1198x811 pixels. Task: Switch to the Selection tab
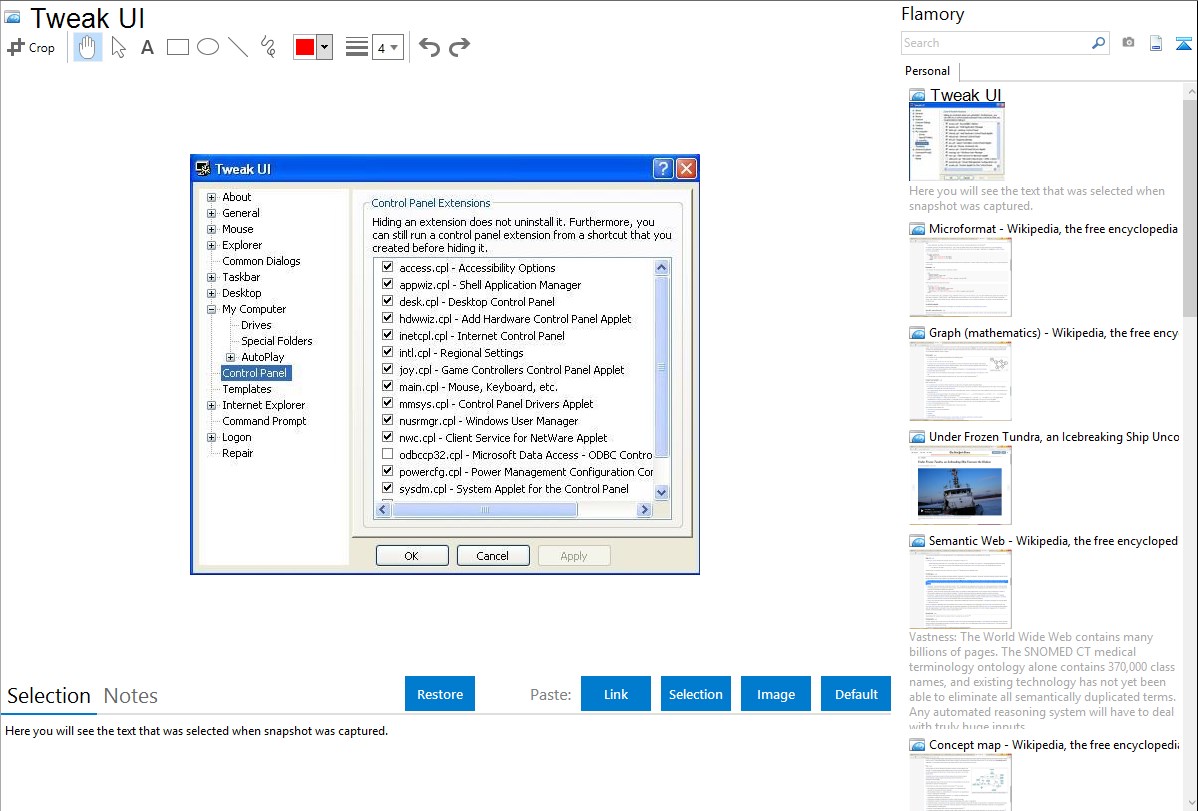49,696
